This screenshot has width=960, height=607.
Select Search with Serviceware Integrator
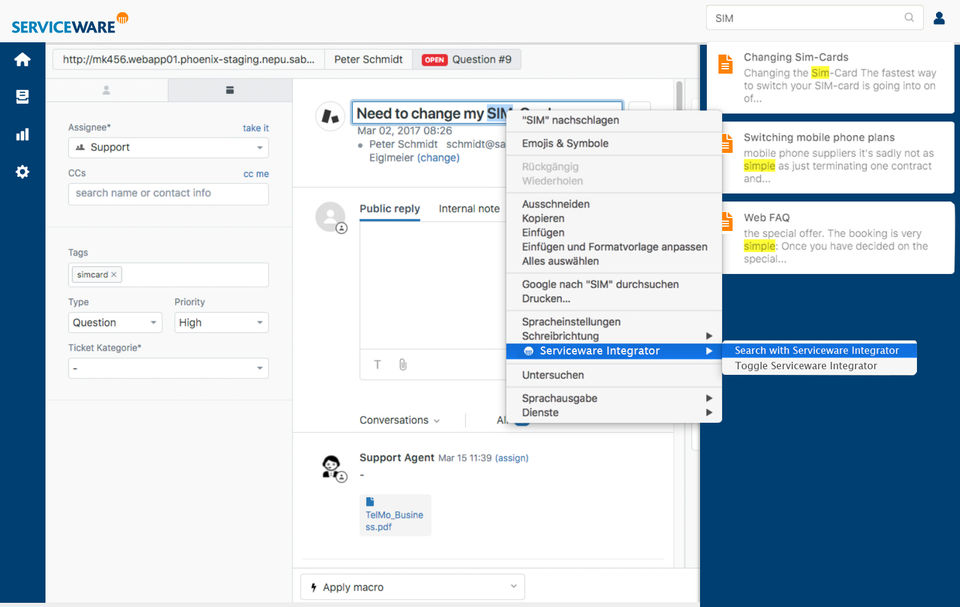[x=819, y=350]
